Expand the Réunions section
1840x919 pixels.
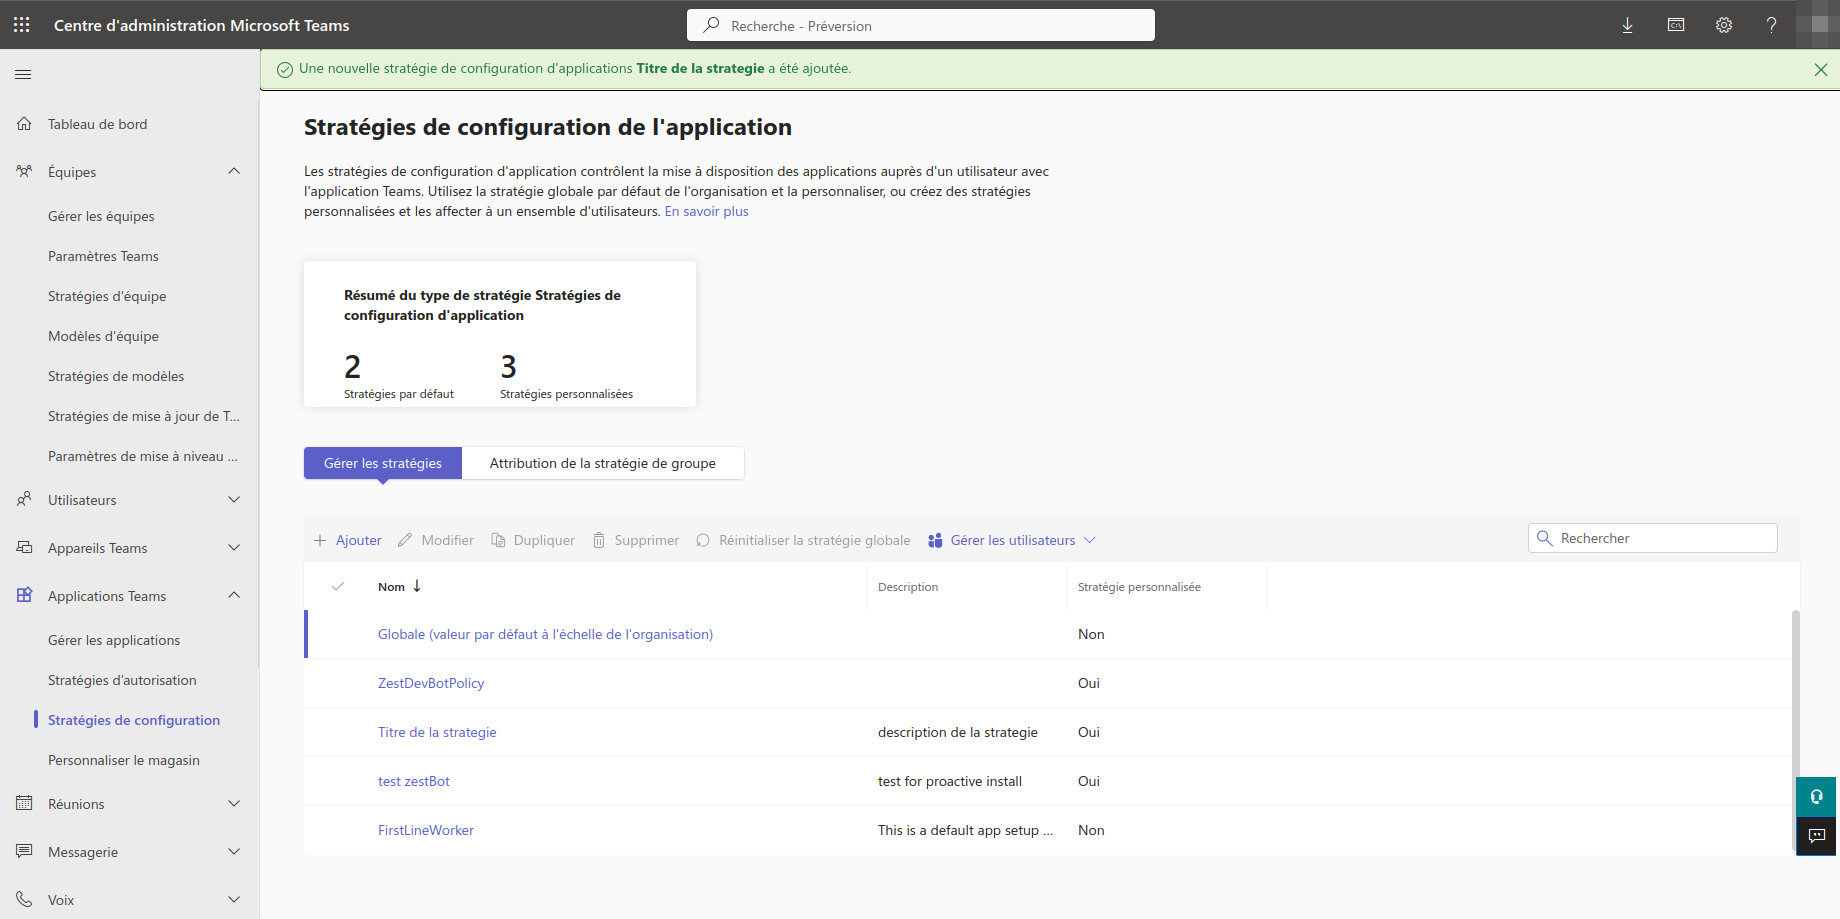(234, 803)
